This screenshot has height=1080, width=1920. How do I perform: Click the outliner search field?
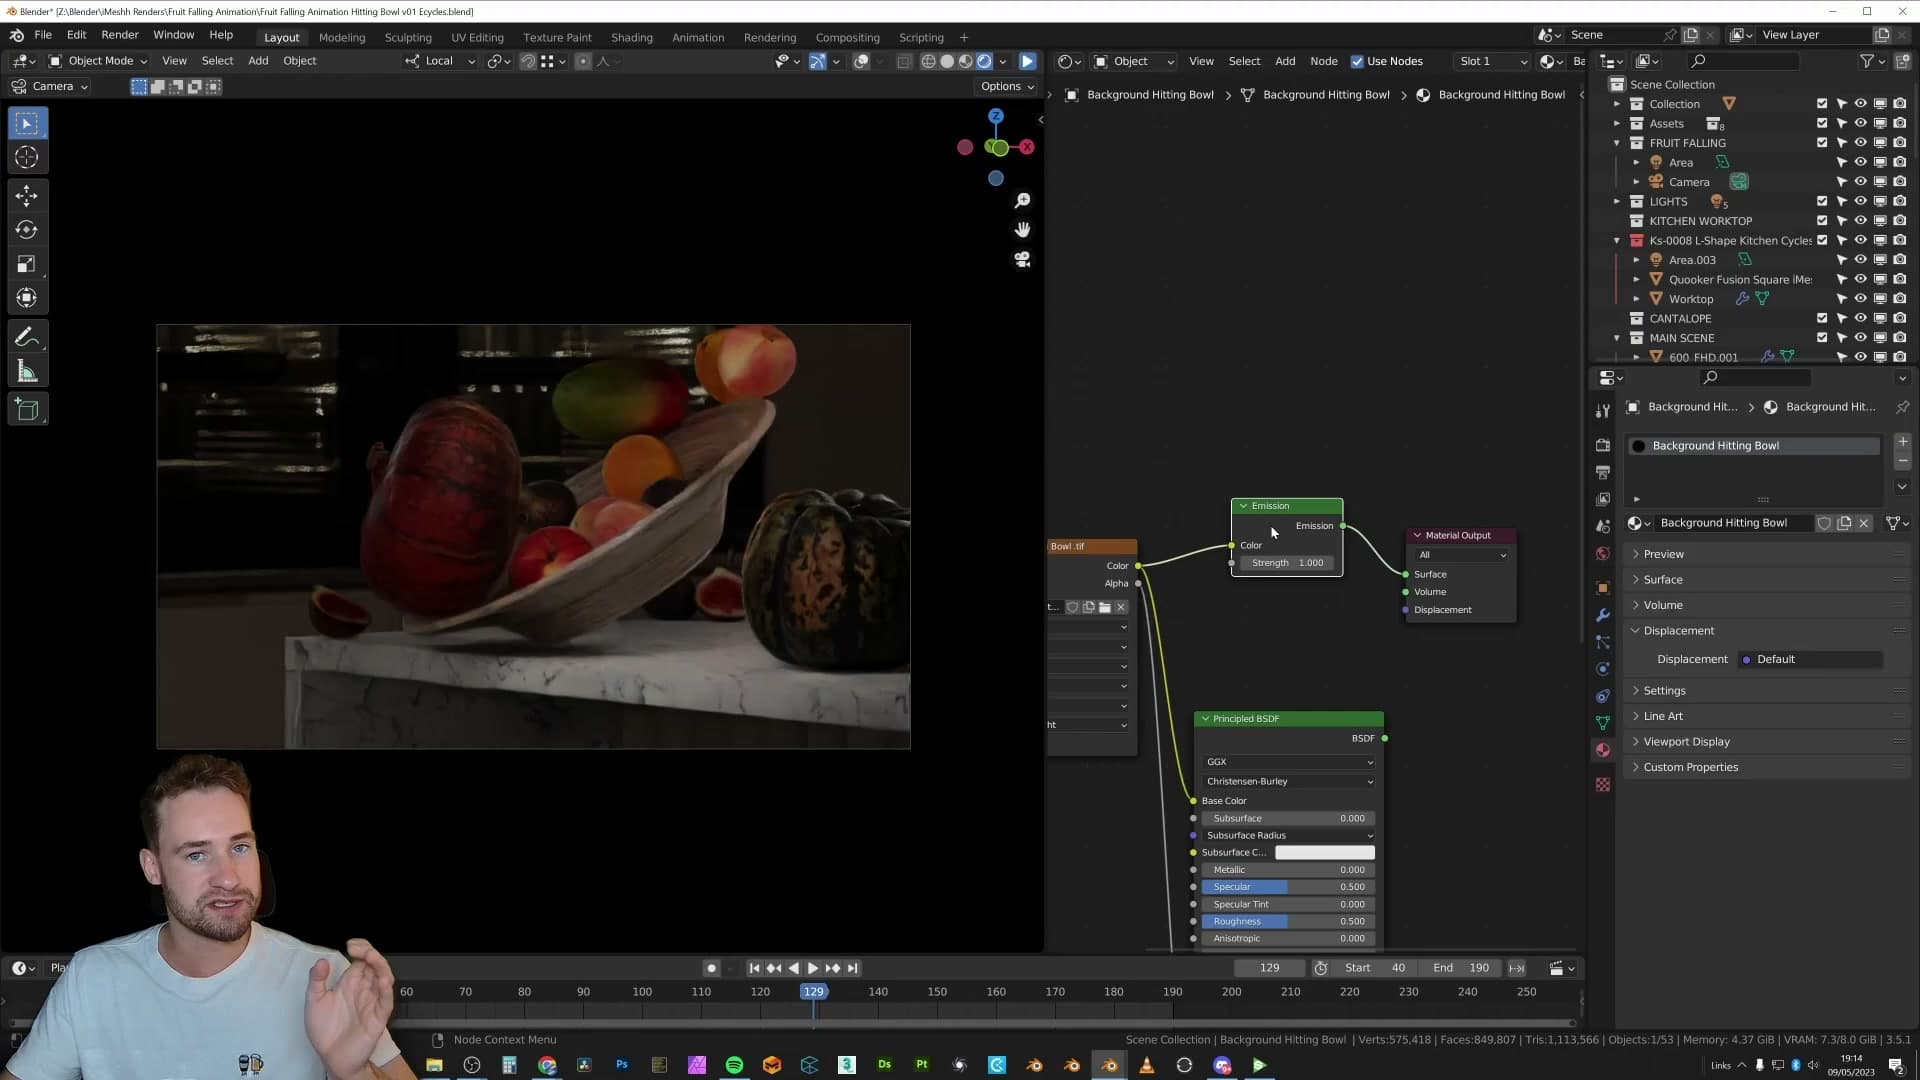click(x=1745, y=62)
